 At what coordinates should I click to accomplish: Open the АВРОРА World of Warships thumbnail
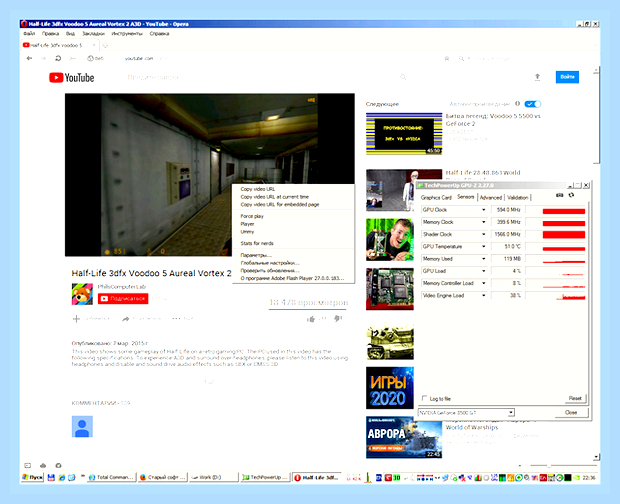(404, 437)
